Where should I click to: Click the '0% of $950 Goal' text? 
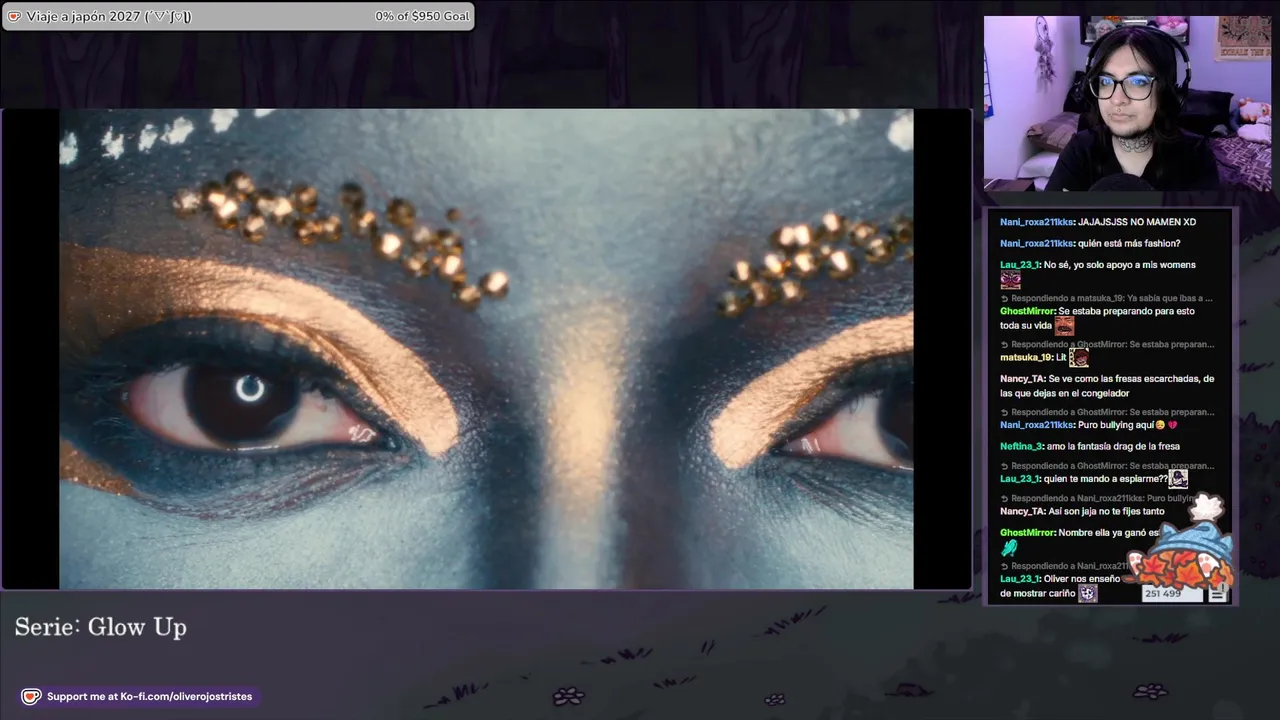point(422,16)
